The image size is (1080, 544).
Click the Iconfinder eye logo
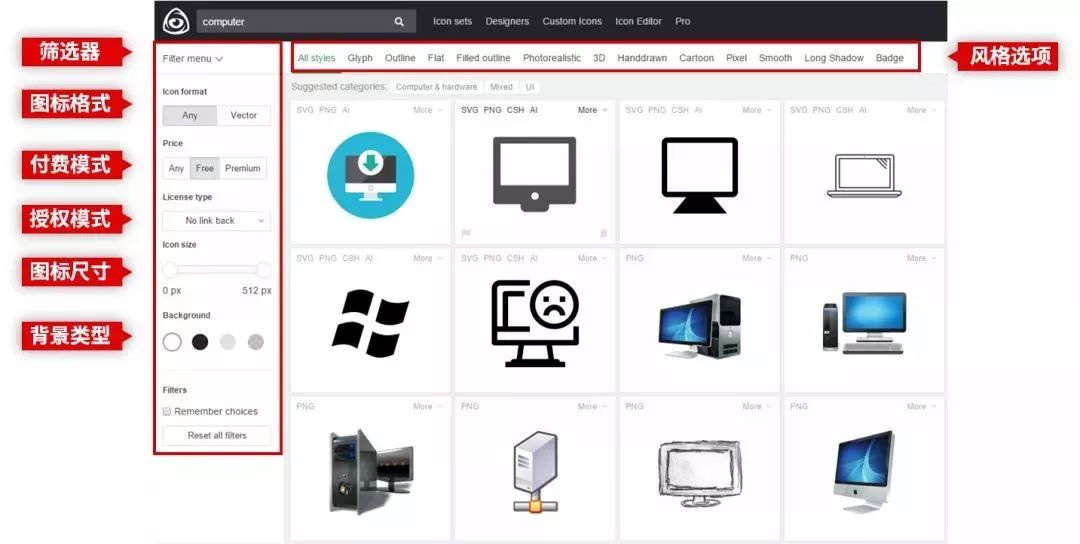click(176, 21)
